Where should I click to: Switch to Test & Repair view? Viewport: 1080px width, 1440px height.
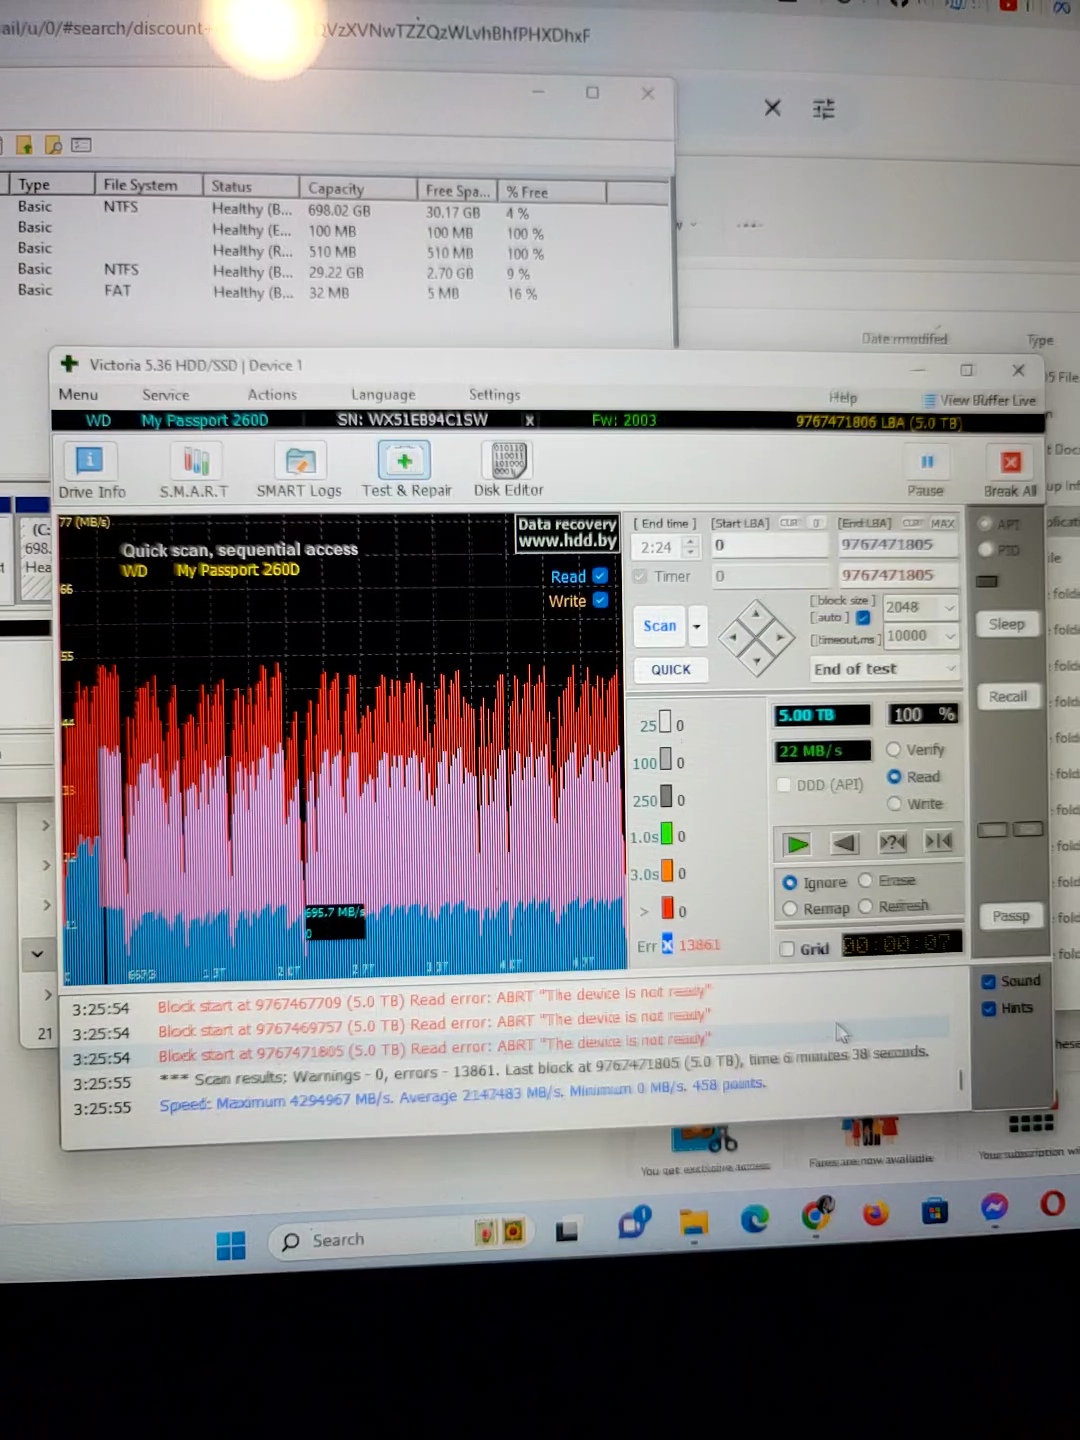406,469
